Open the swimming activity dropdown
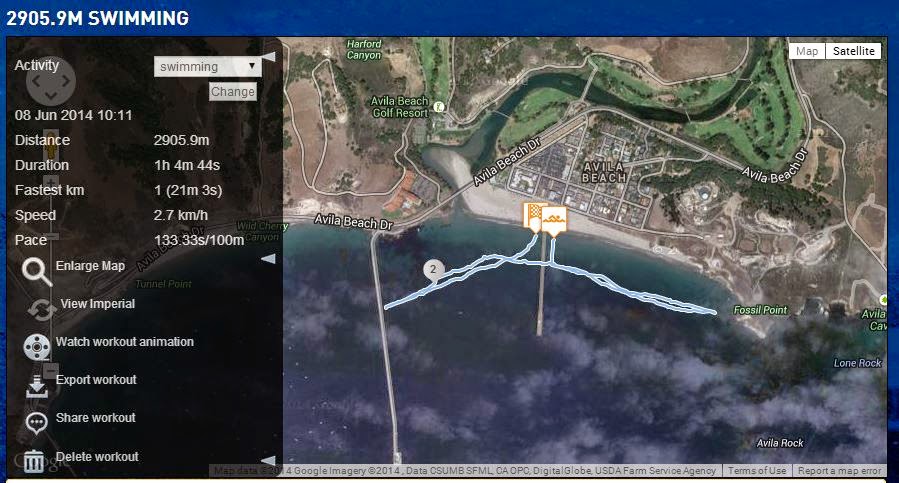 208,67
